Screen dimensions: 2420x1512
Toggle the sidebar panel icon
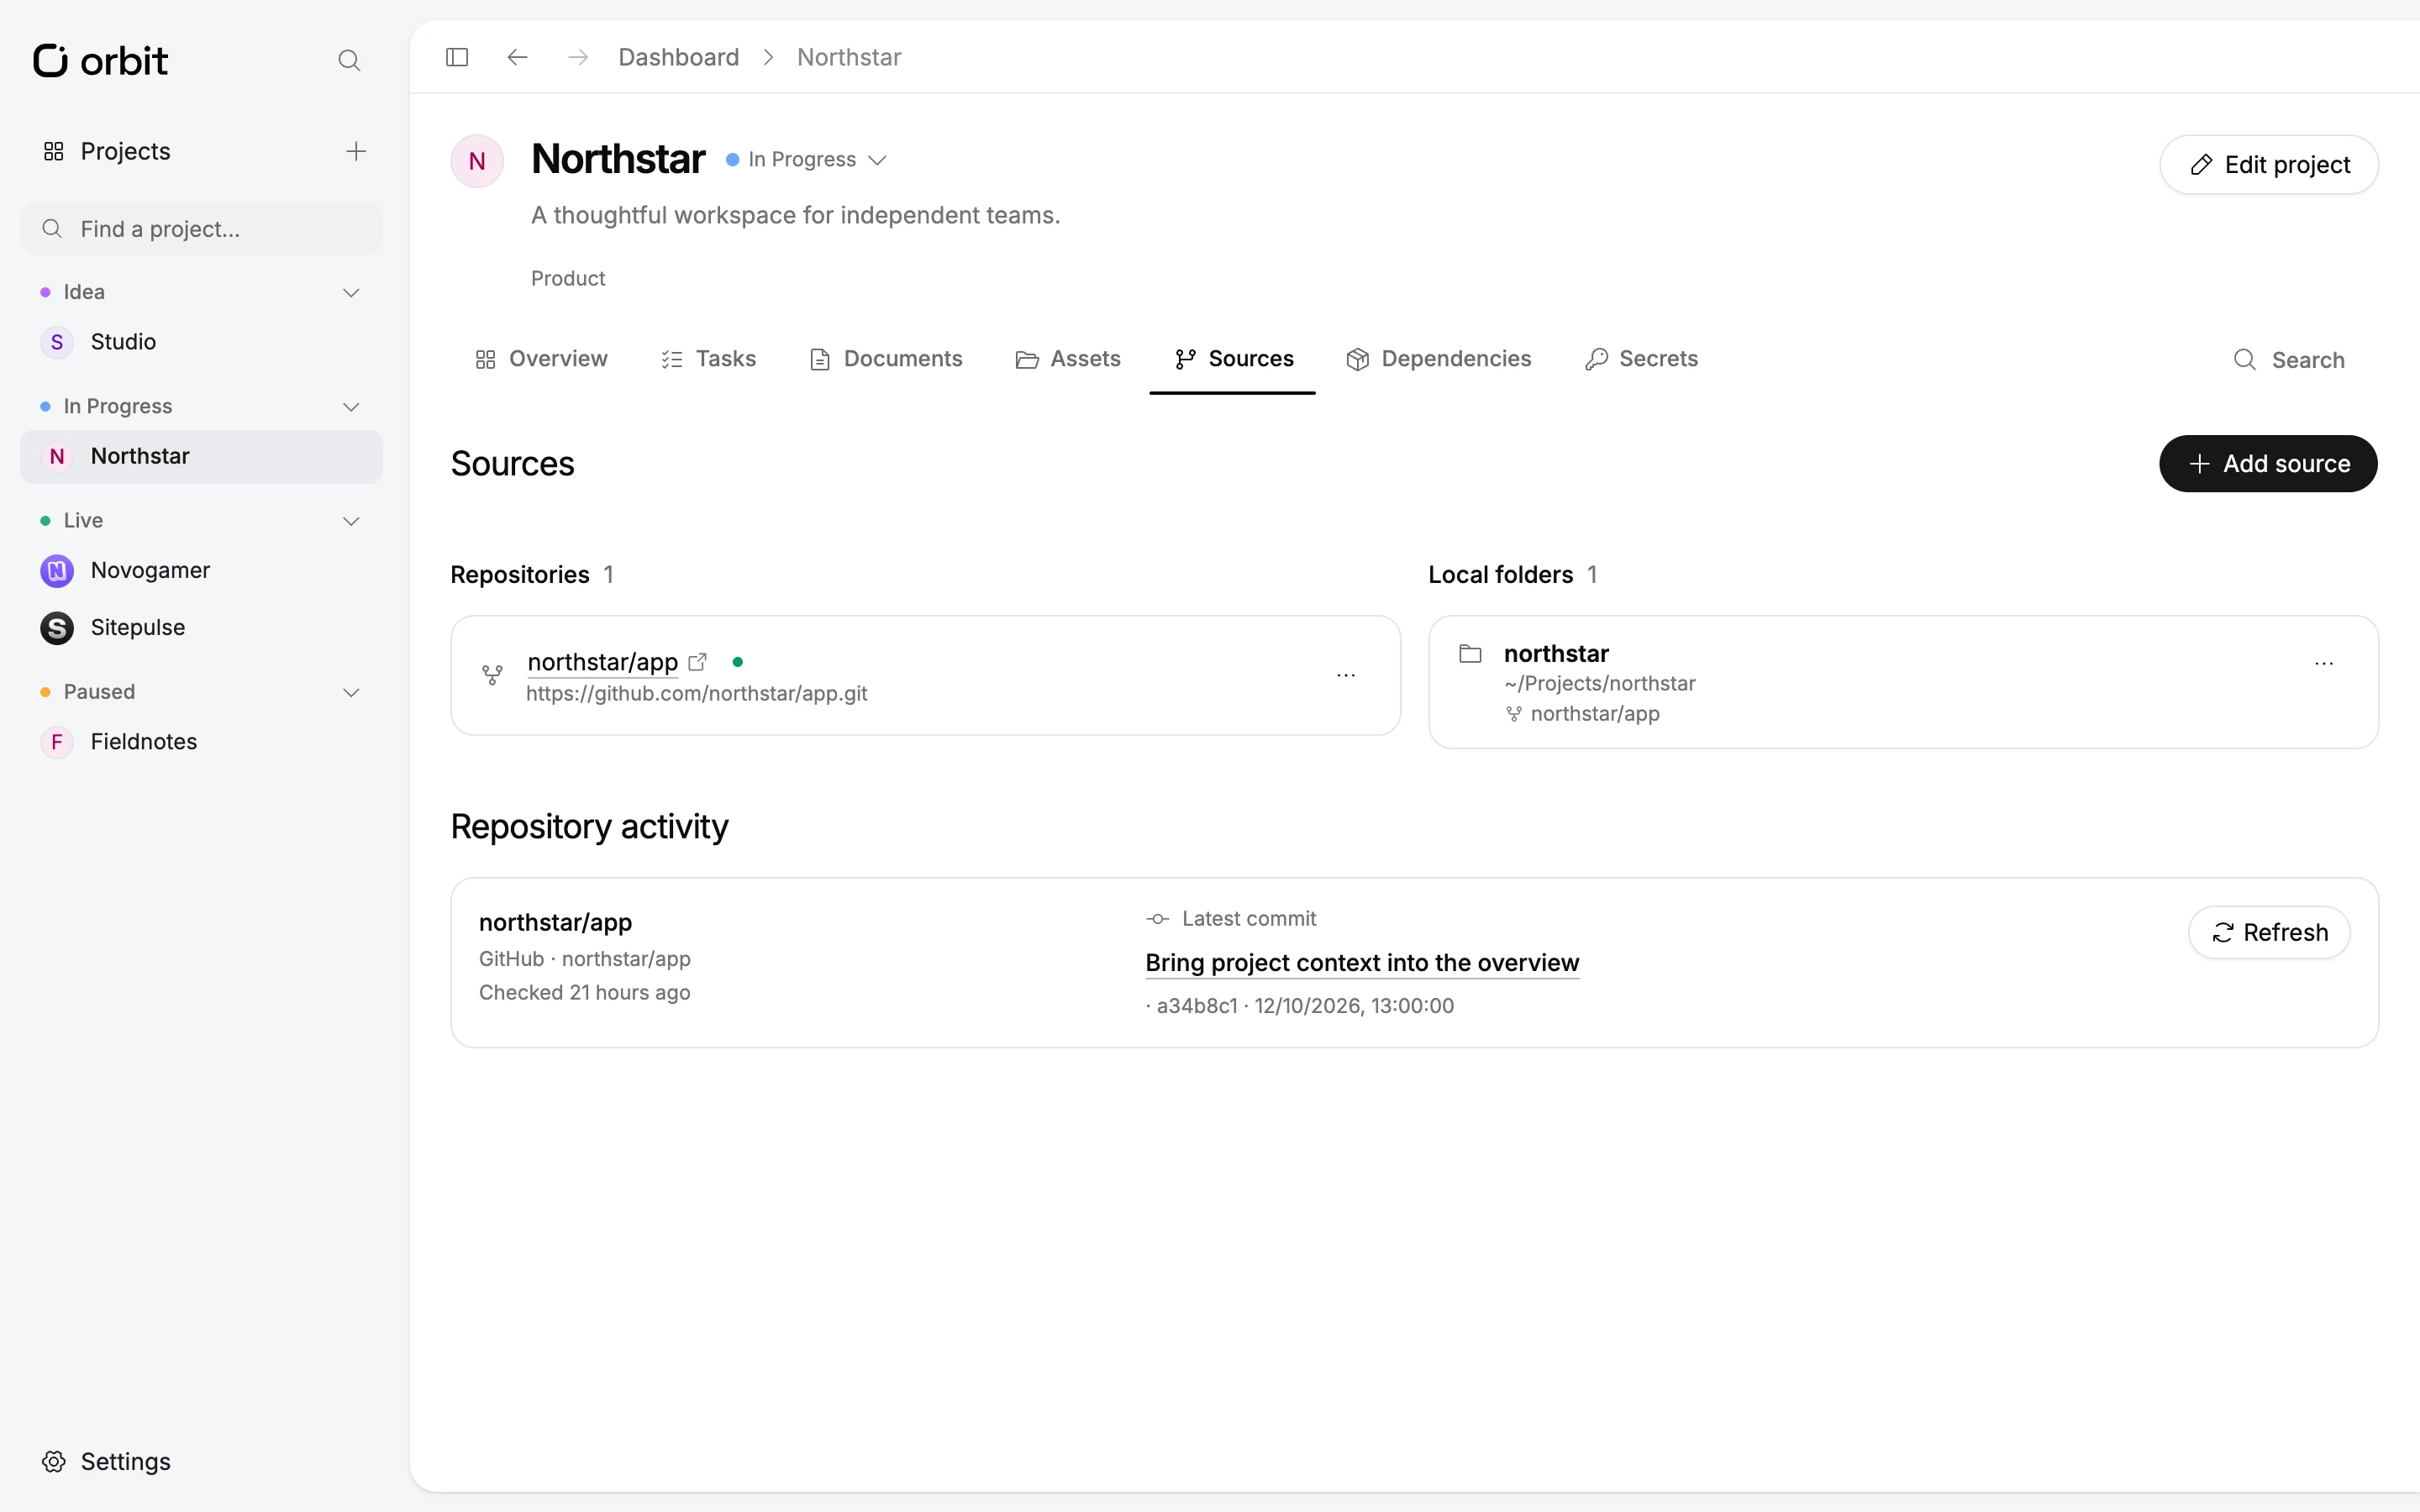457,57
